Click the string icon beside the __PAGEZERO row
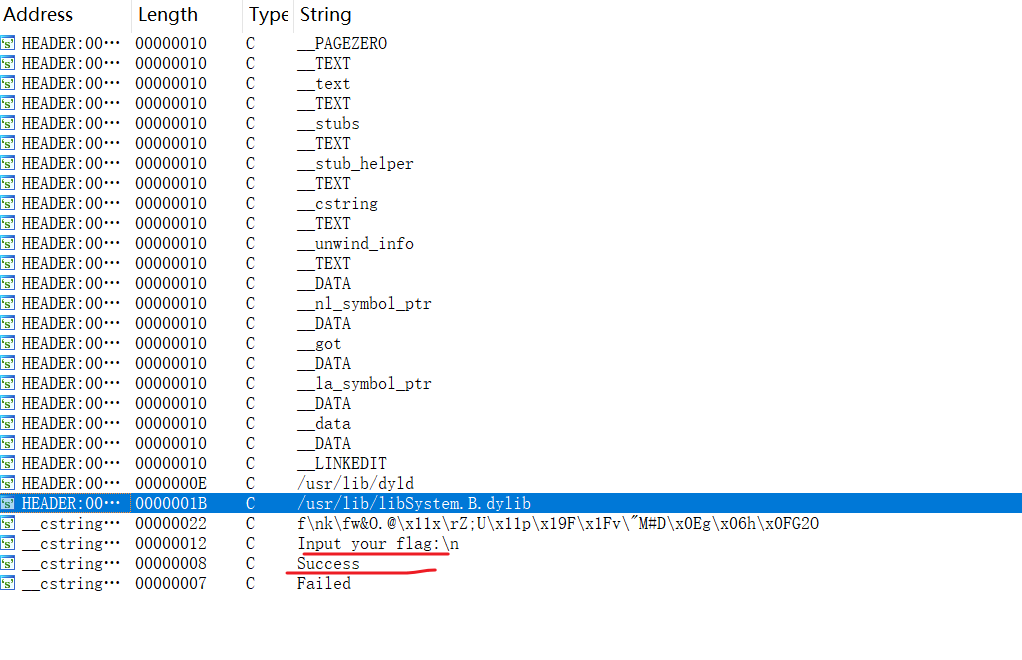The width and height of the screenshot is (1022, 660). 8,43
